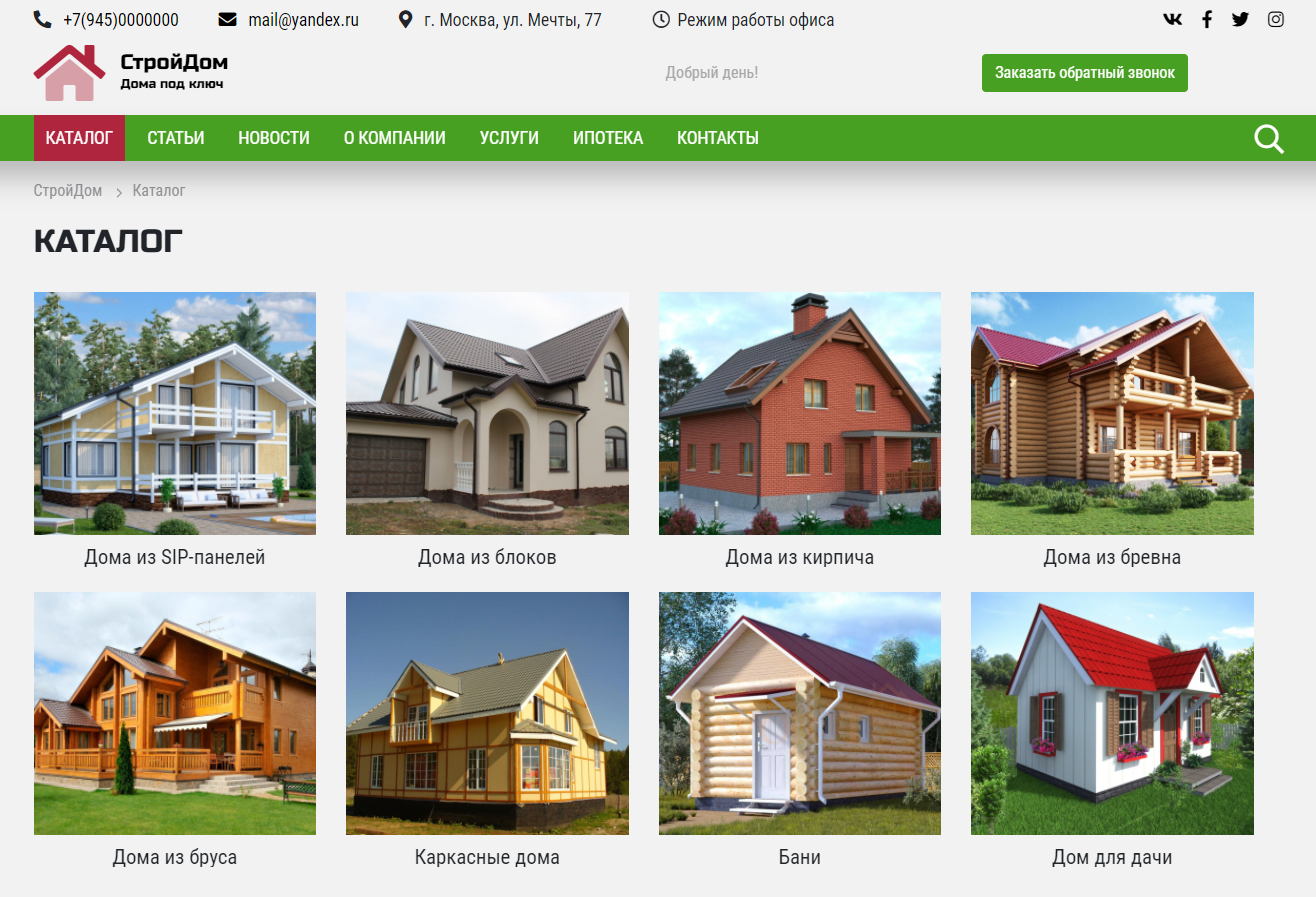This screenshot has width=1316, height=897.
Task: Click the VK social network icon
Action: [x=1172, y=19]
